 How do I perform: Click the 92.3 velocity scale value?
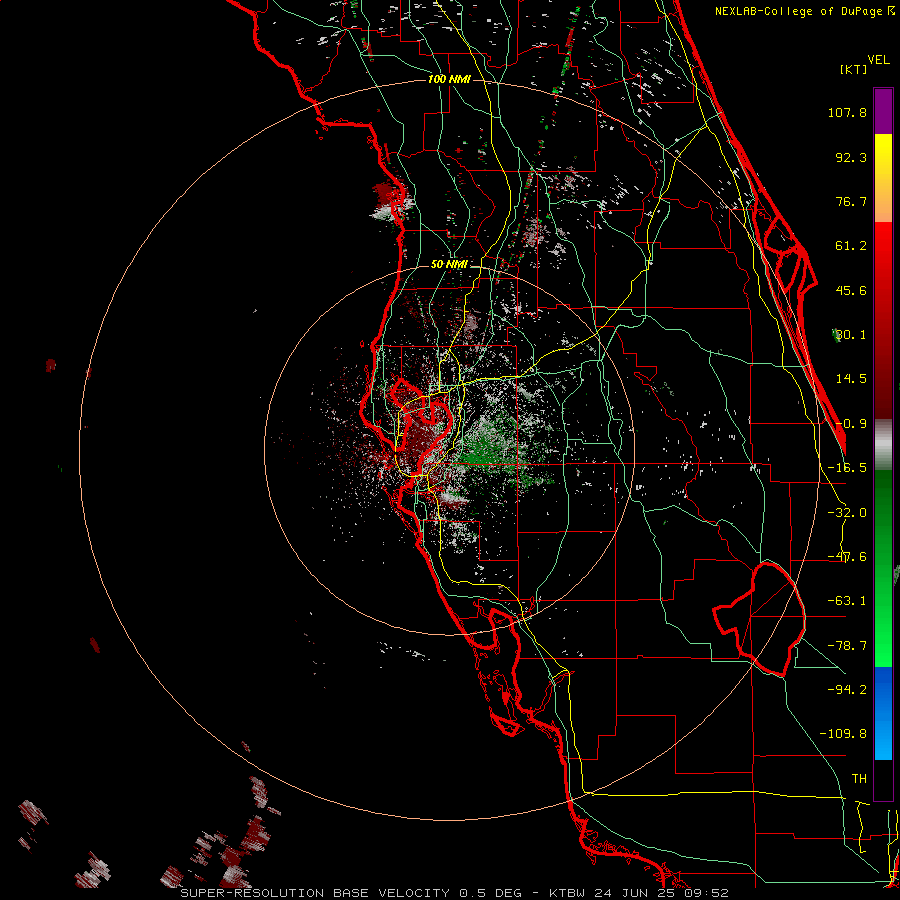tap(851, 157)
